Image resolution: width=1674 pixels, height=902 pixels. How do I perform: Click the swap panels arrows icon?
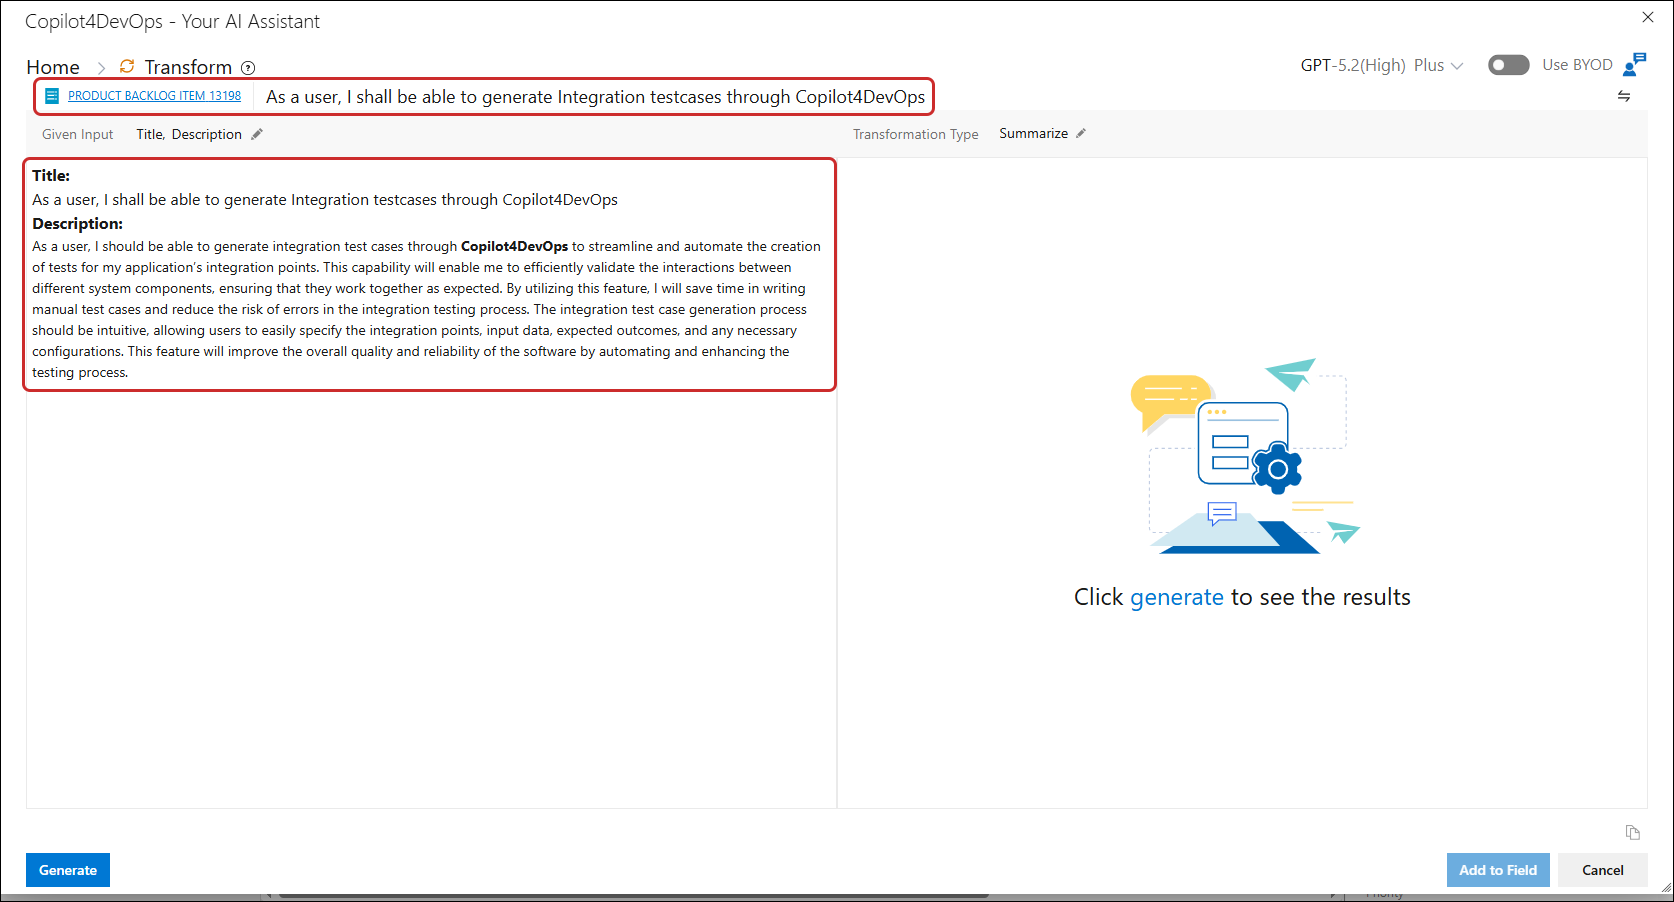point(1624,96)
